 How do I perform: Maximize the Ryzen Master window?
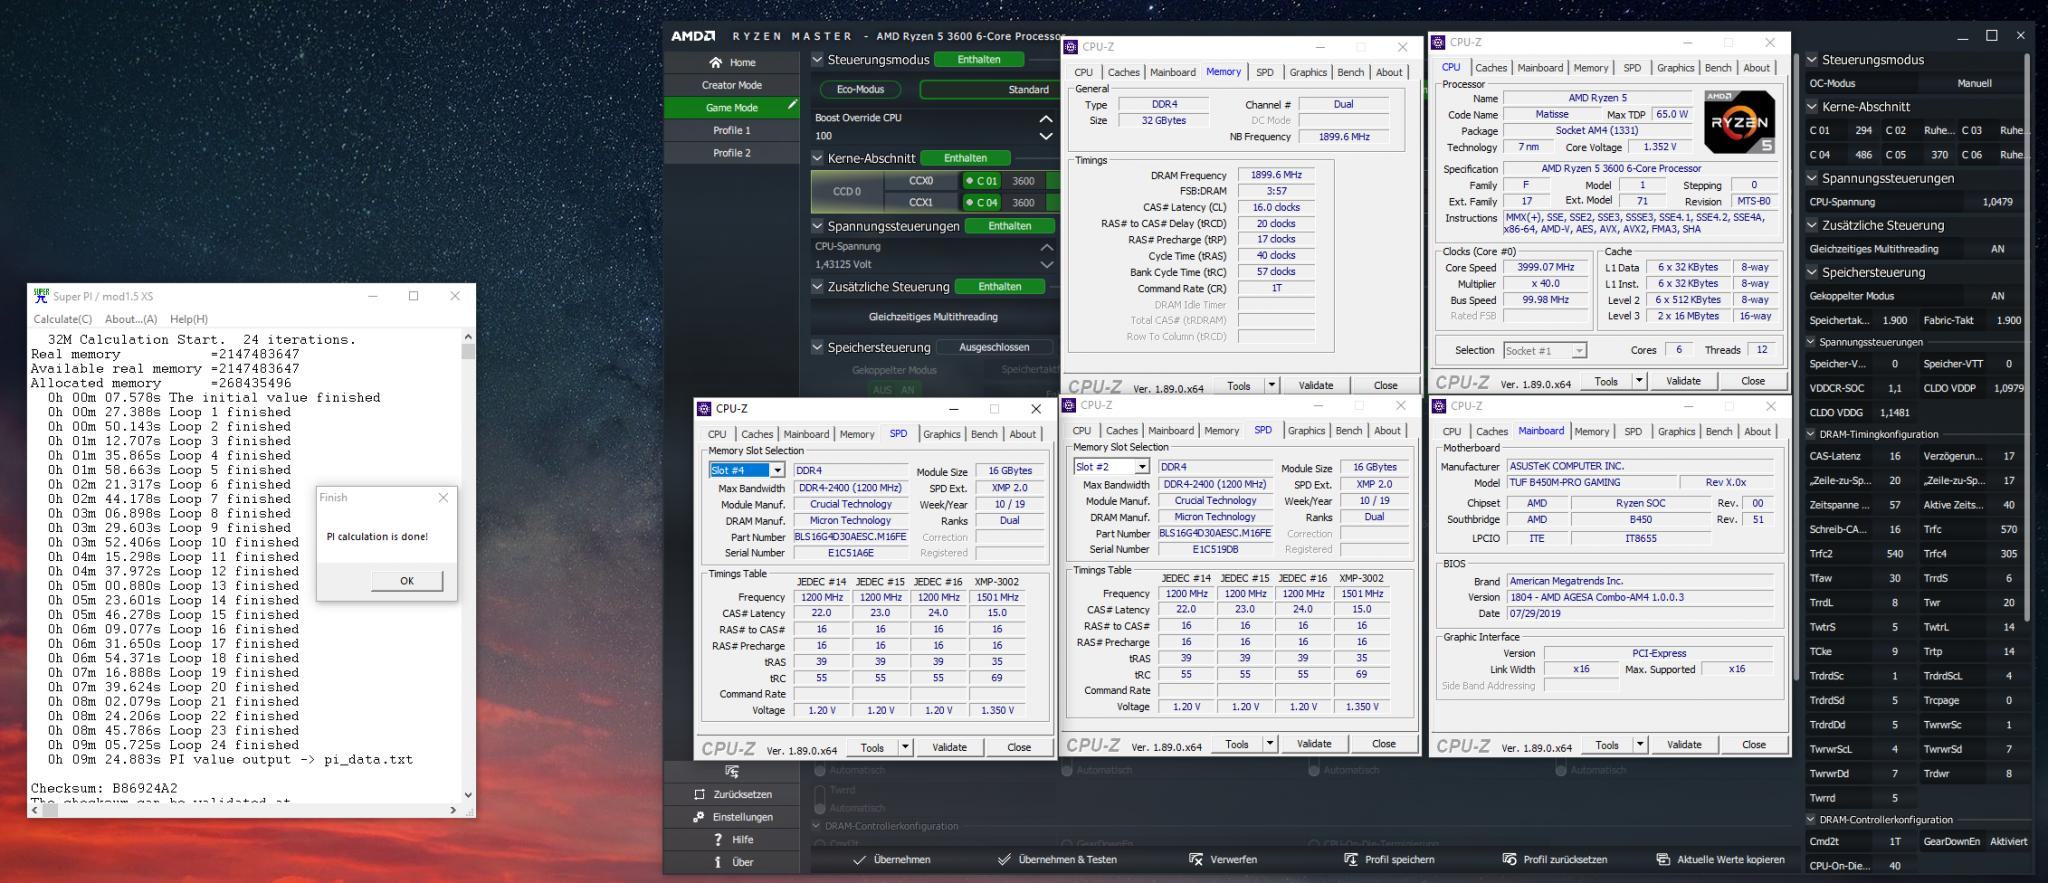1991,35
